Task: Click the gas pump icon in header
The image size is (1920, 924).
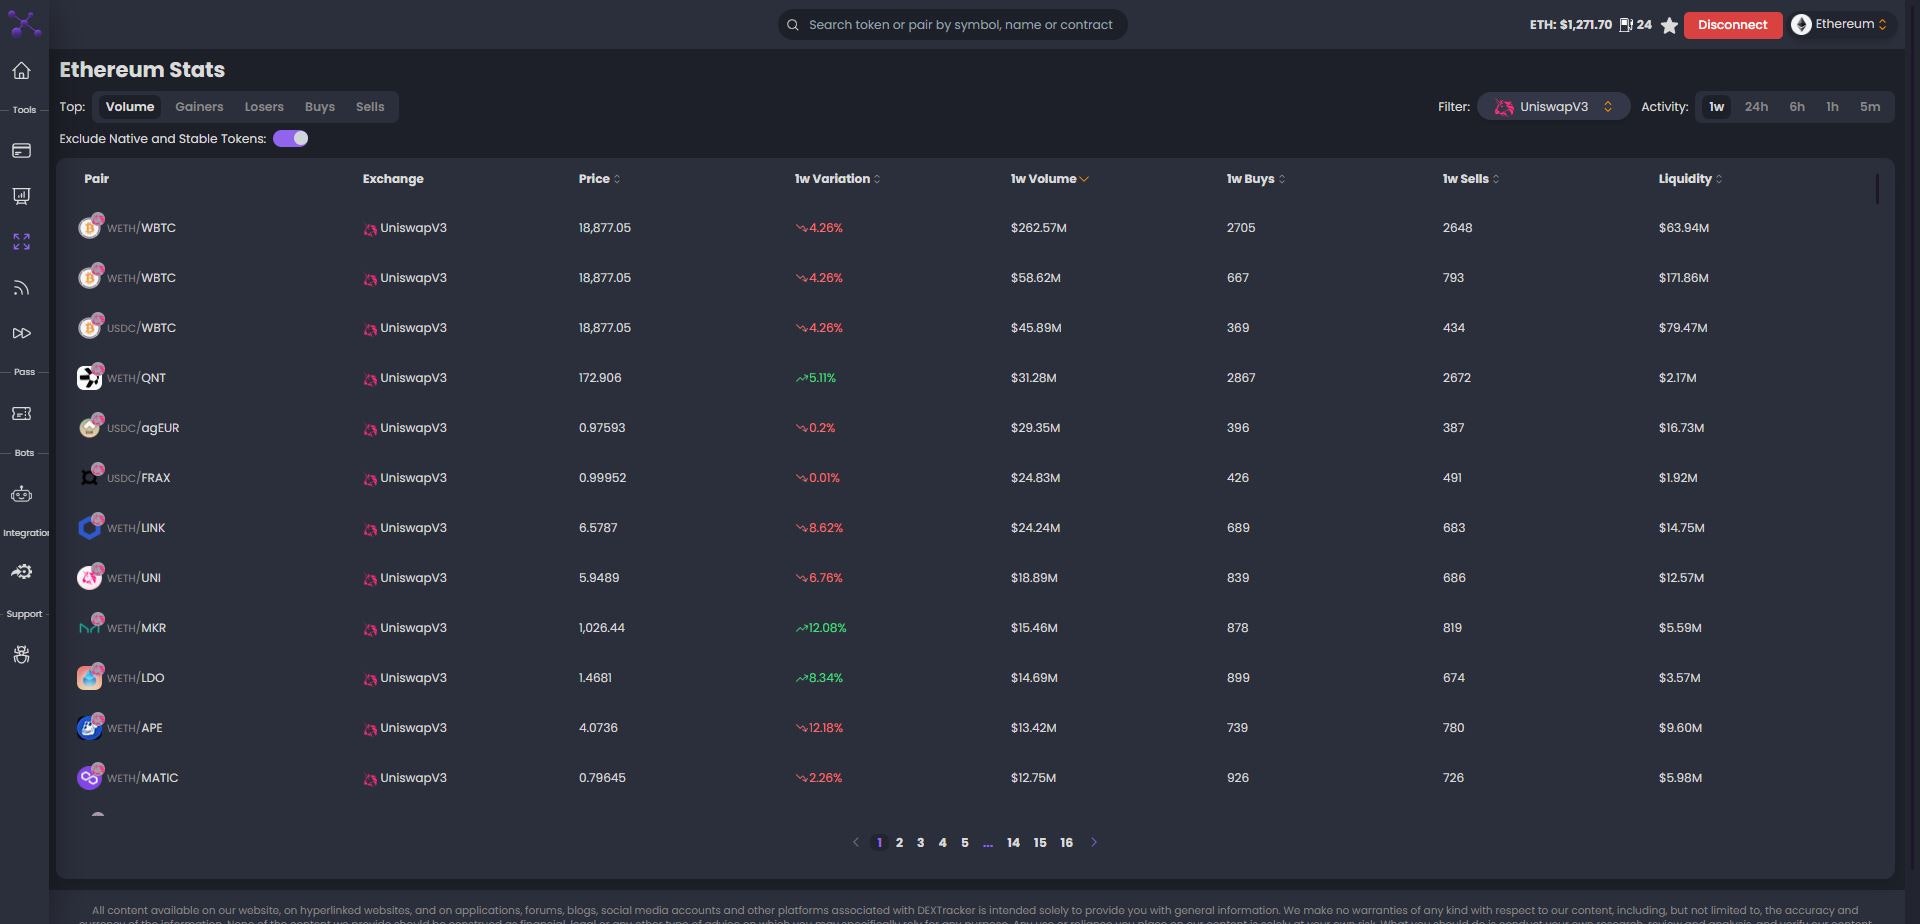Action: click(1626, 25)
